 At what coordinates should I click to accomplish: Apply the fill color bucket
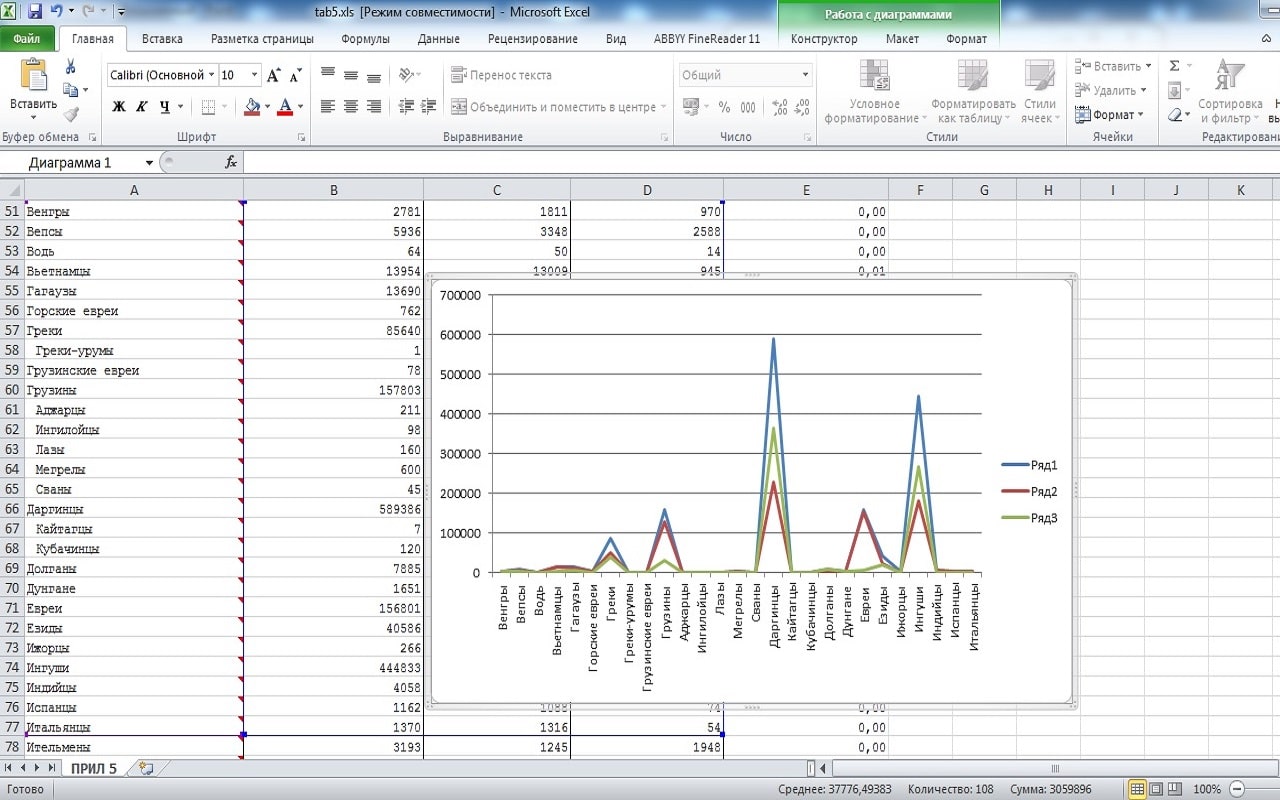[252, 107]
